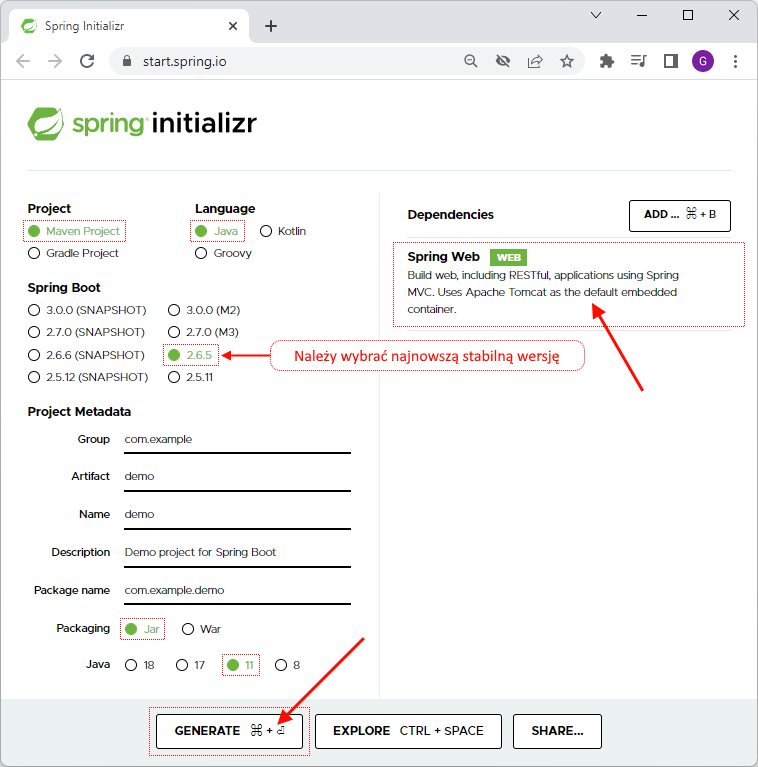This screenshot has height=767, width=758.
Task: Click the Dependencies heading
Action: [450, 215]
